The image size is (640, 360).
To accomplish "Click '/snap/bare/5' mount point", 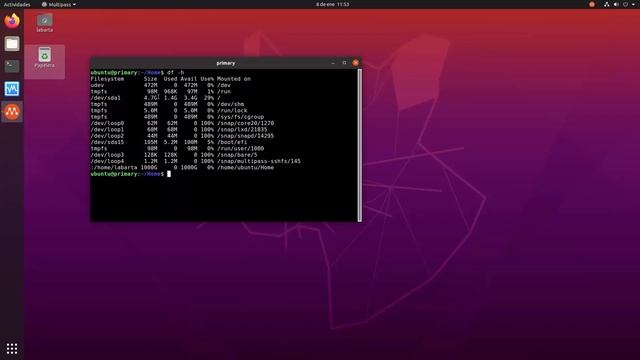I will tap(237, 155).
